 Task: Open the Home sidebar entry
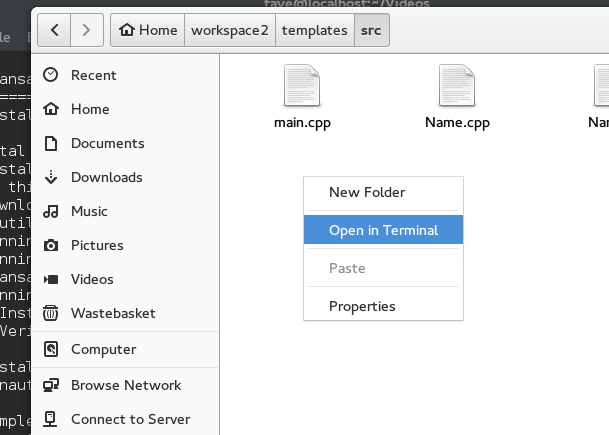[x=125, y=109]
